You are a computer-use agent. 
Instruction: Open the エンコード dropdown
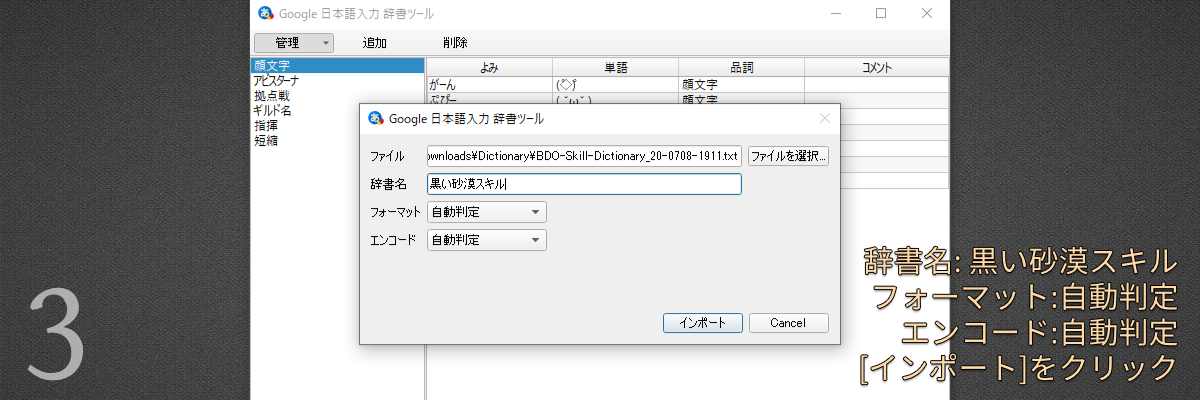(486, 240)
